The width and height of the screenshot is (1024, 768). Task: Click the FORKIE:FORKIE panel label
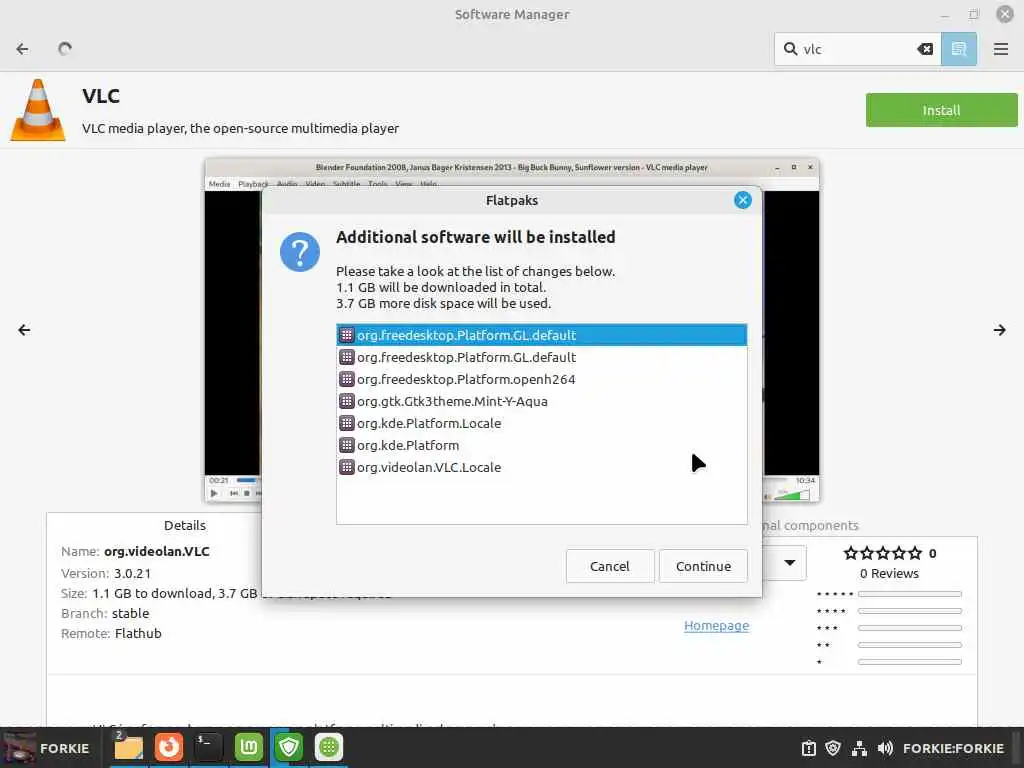(953, 748)
